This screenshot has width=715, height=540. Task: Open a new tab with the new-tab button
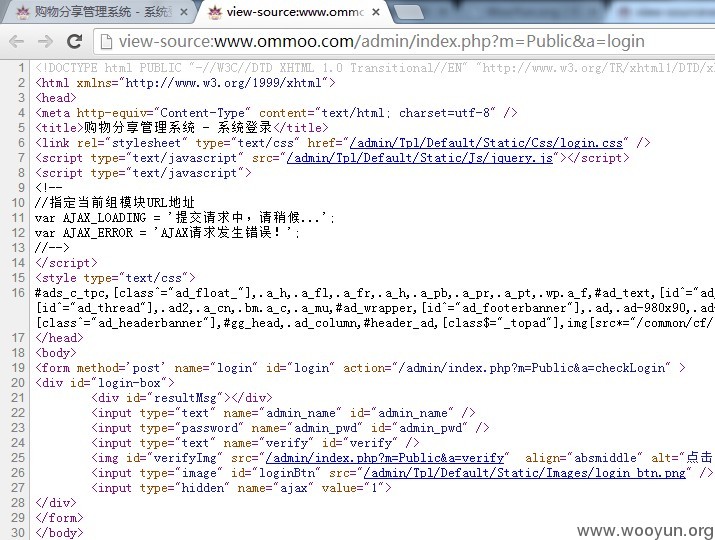coord(408,12)
